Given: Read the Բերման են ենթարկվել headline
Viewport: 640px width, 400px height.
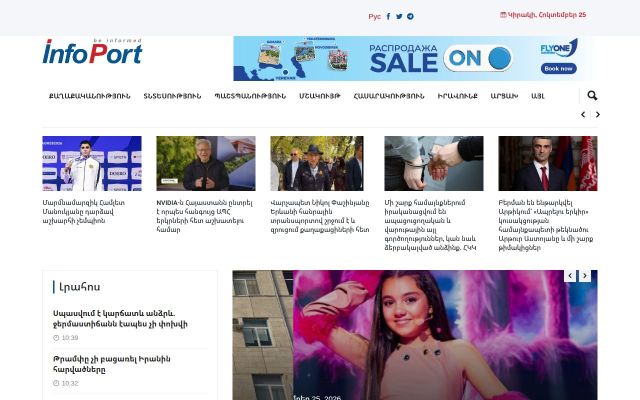Looking at the screenshot, I should 546,225.
